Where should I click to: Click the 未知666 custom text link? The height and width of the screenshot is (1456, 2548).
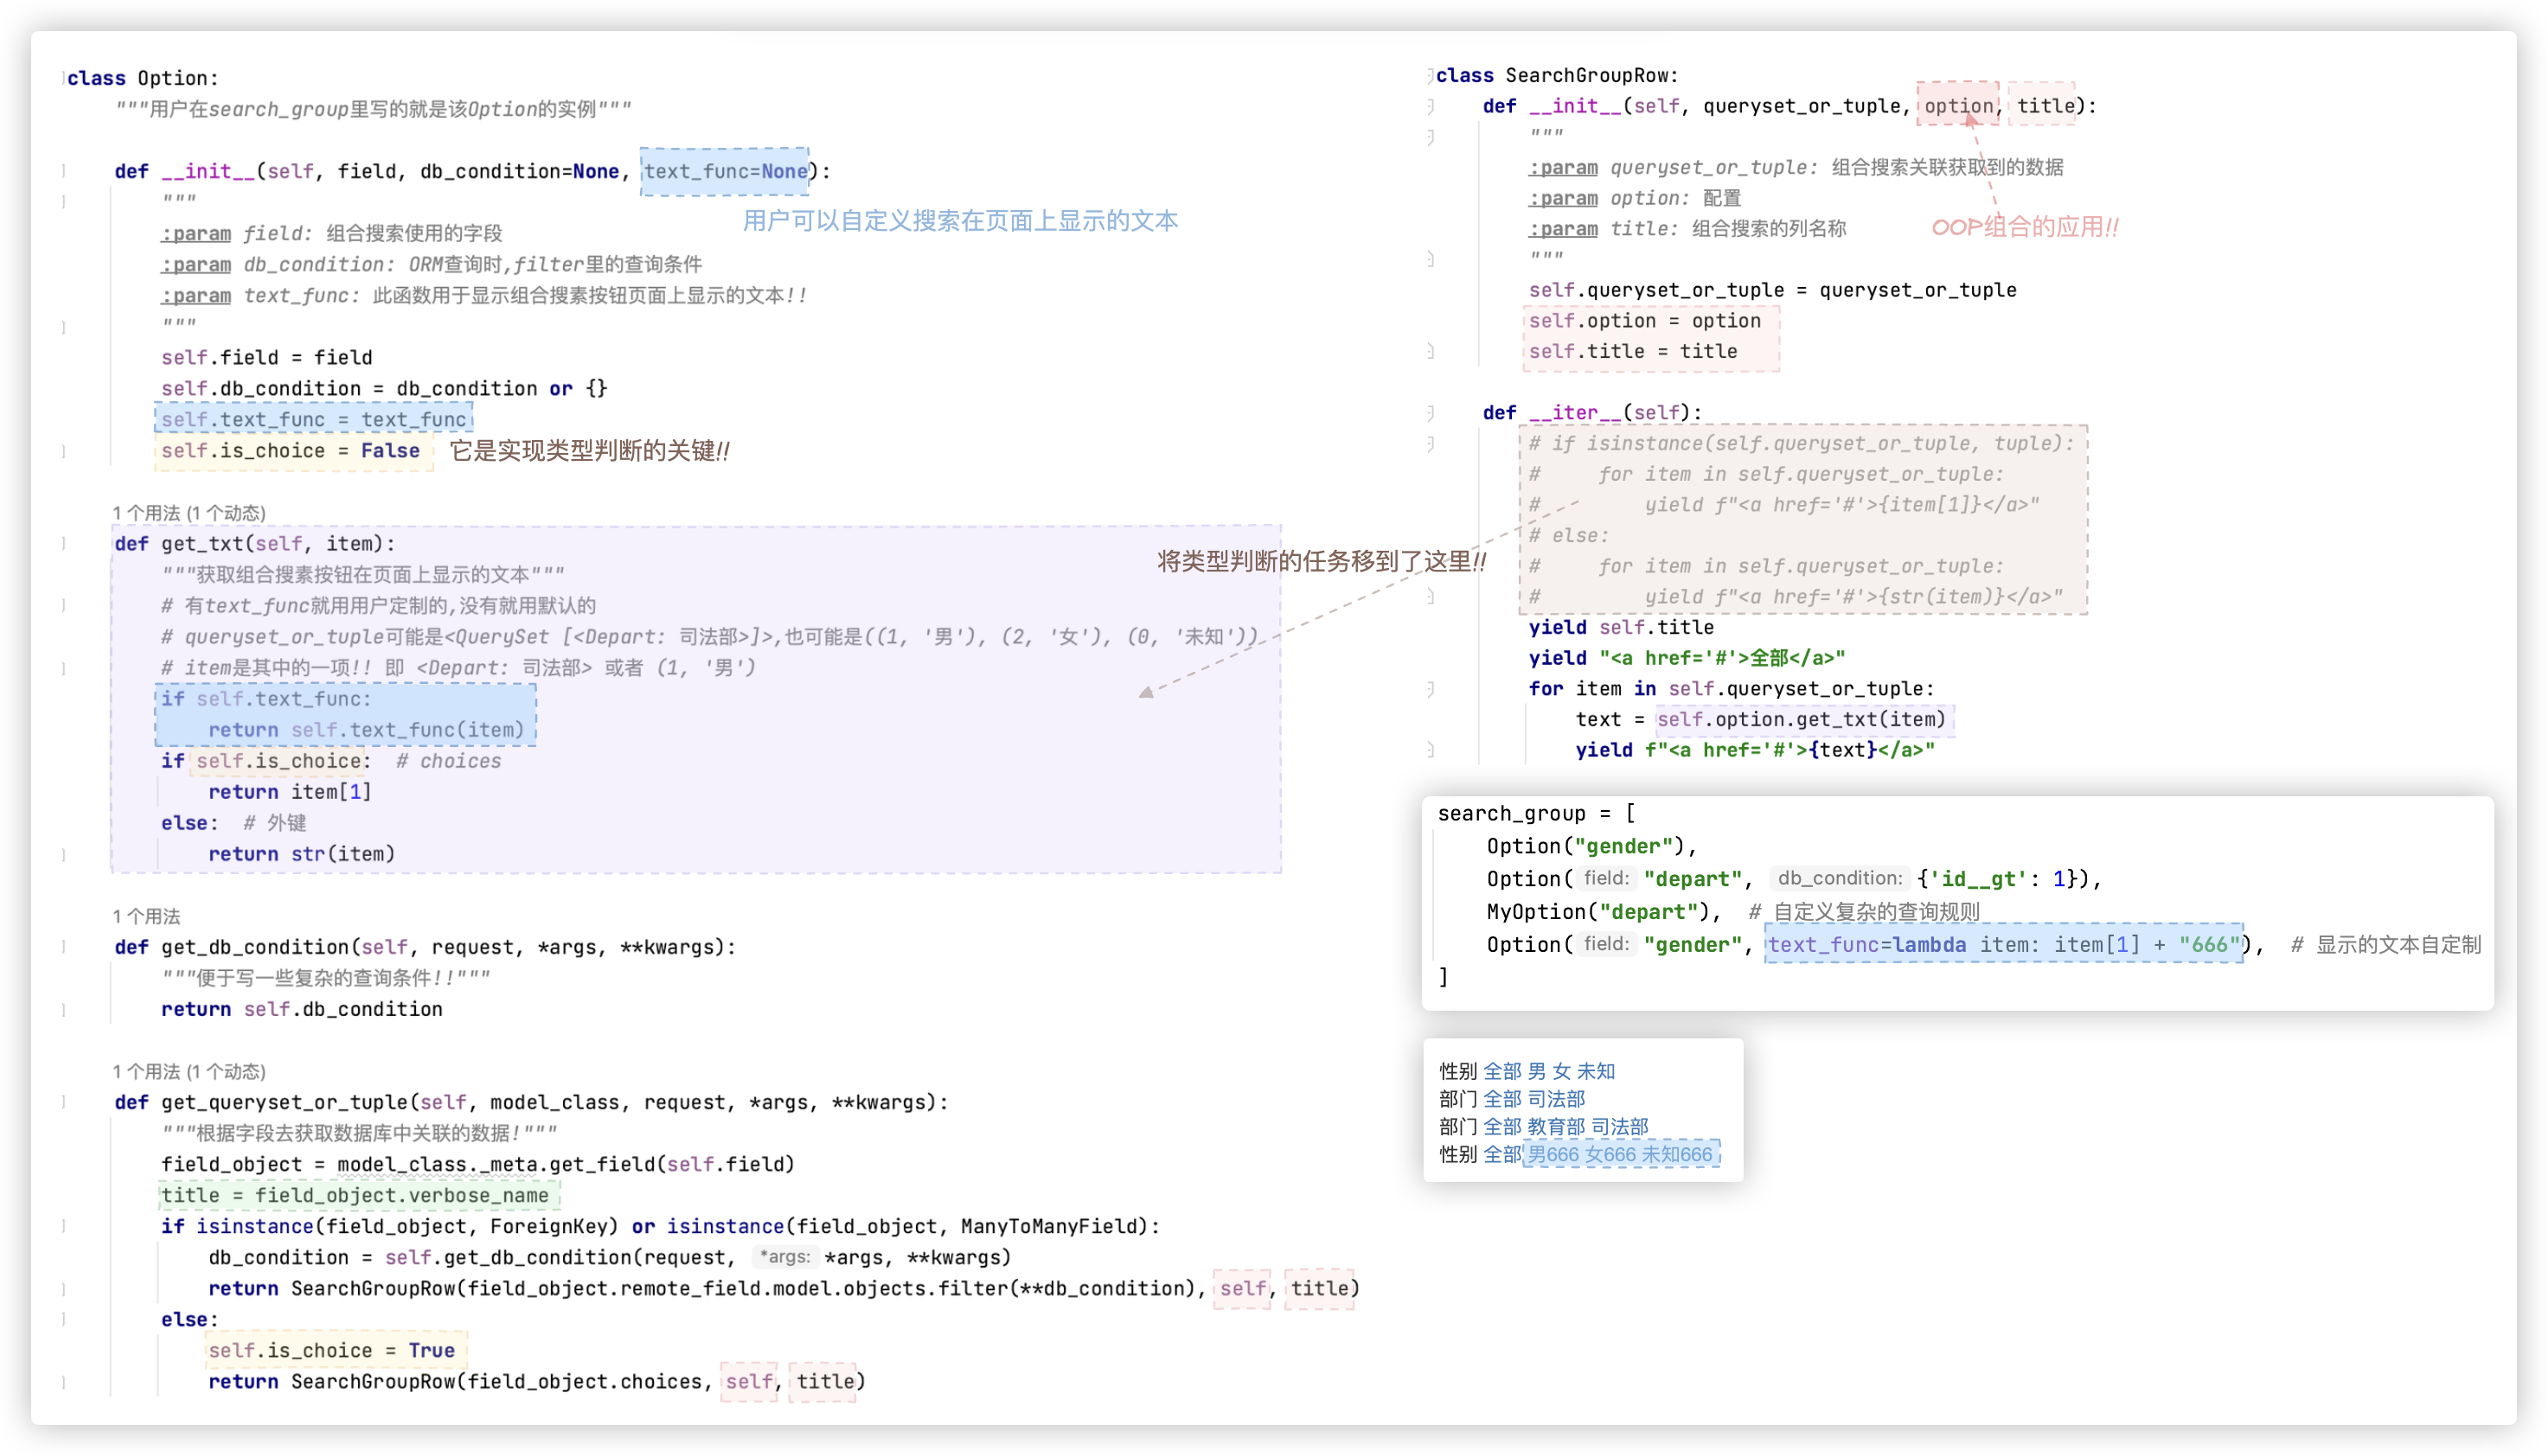1676,1154
